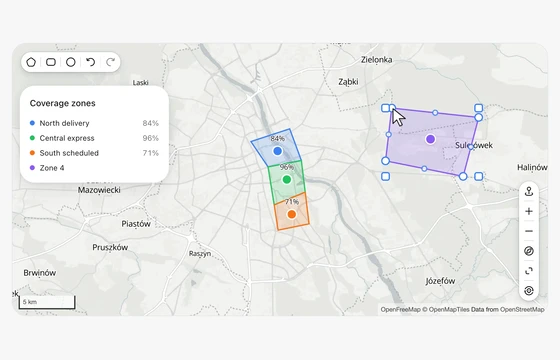The width and height of the screenshot is (560, 360).
Task: Click the Halinów map label
Action: tap(532, 167)
